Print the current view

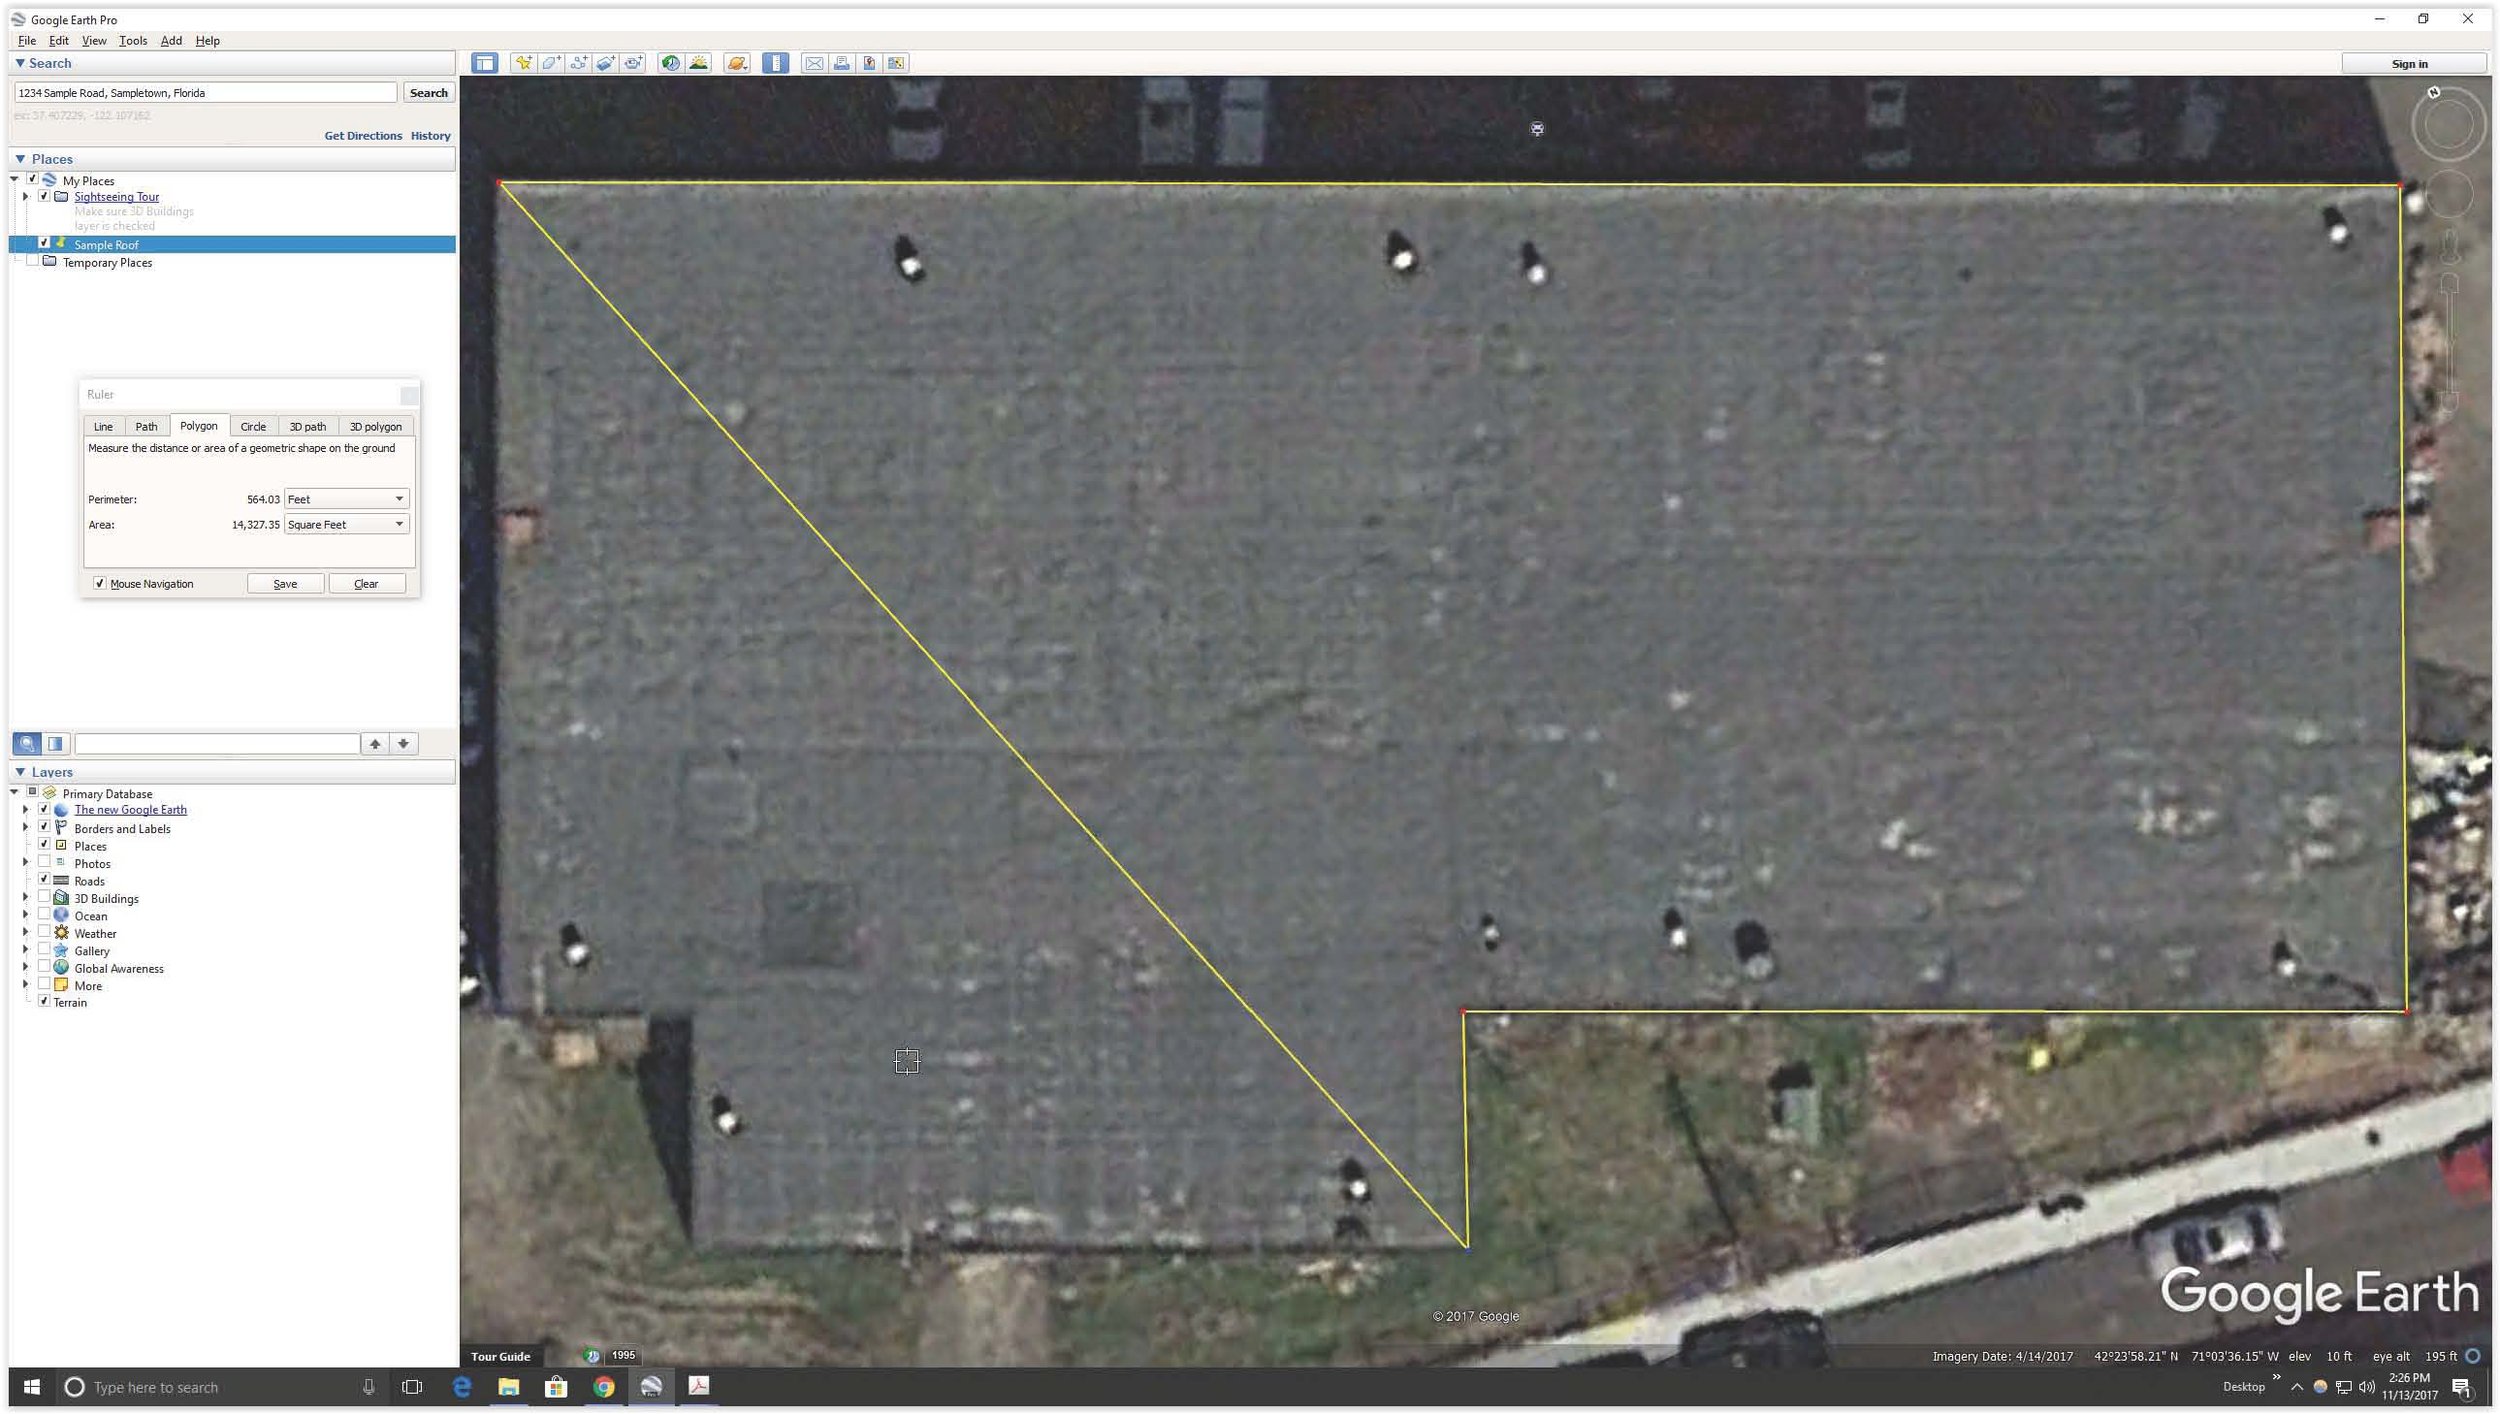click(842, 63)
